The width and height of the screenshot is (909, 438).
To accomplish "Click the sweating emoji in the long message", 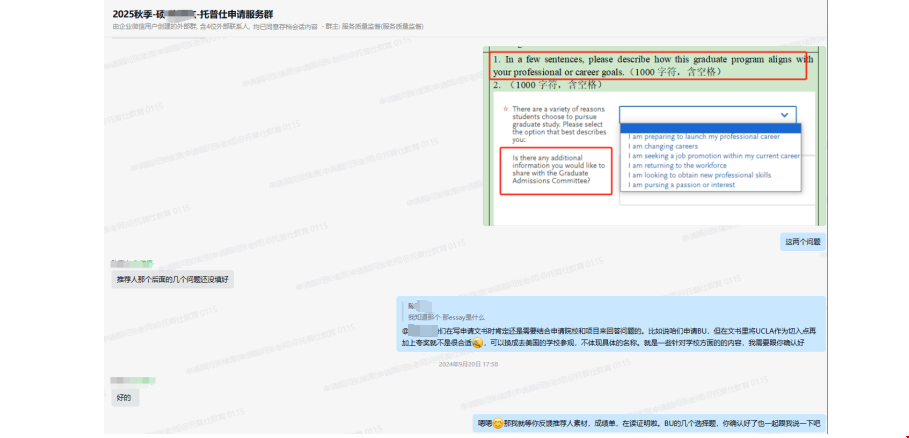I will pyautogui.click(x=478, y=343).
